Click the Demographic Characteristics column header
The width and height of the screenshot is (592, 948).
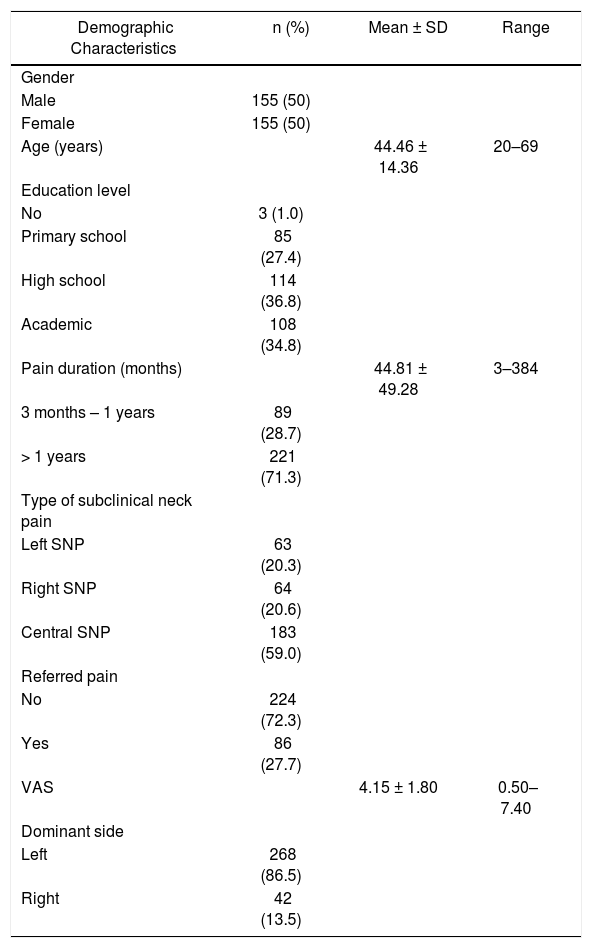123,37
